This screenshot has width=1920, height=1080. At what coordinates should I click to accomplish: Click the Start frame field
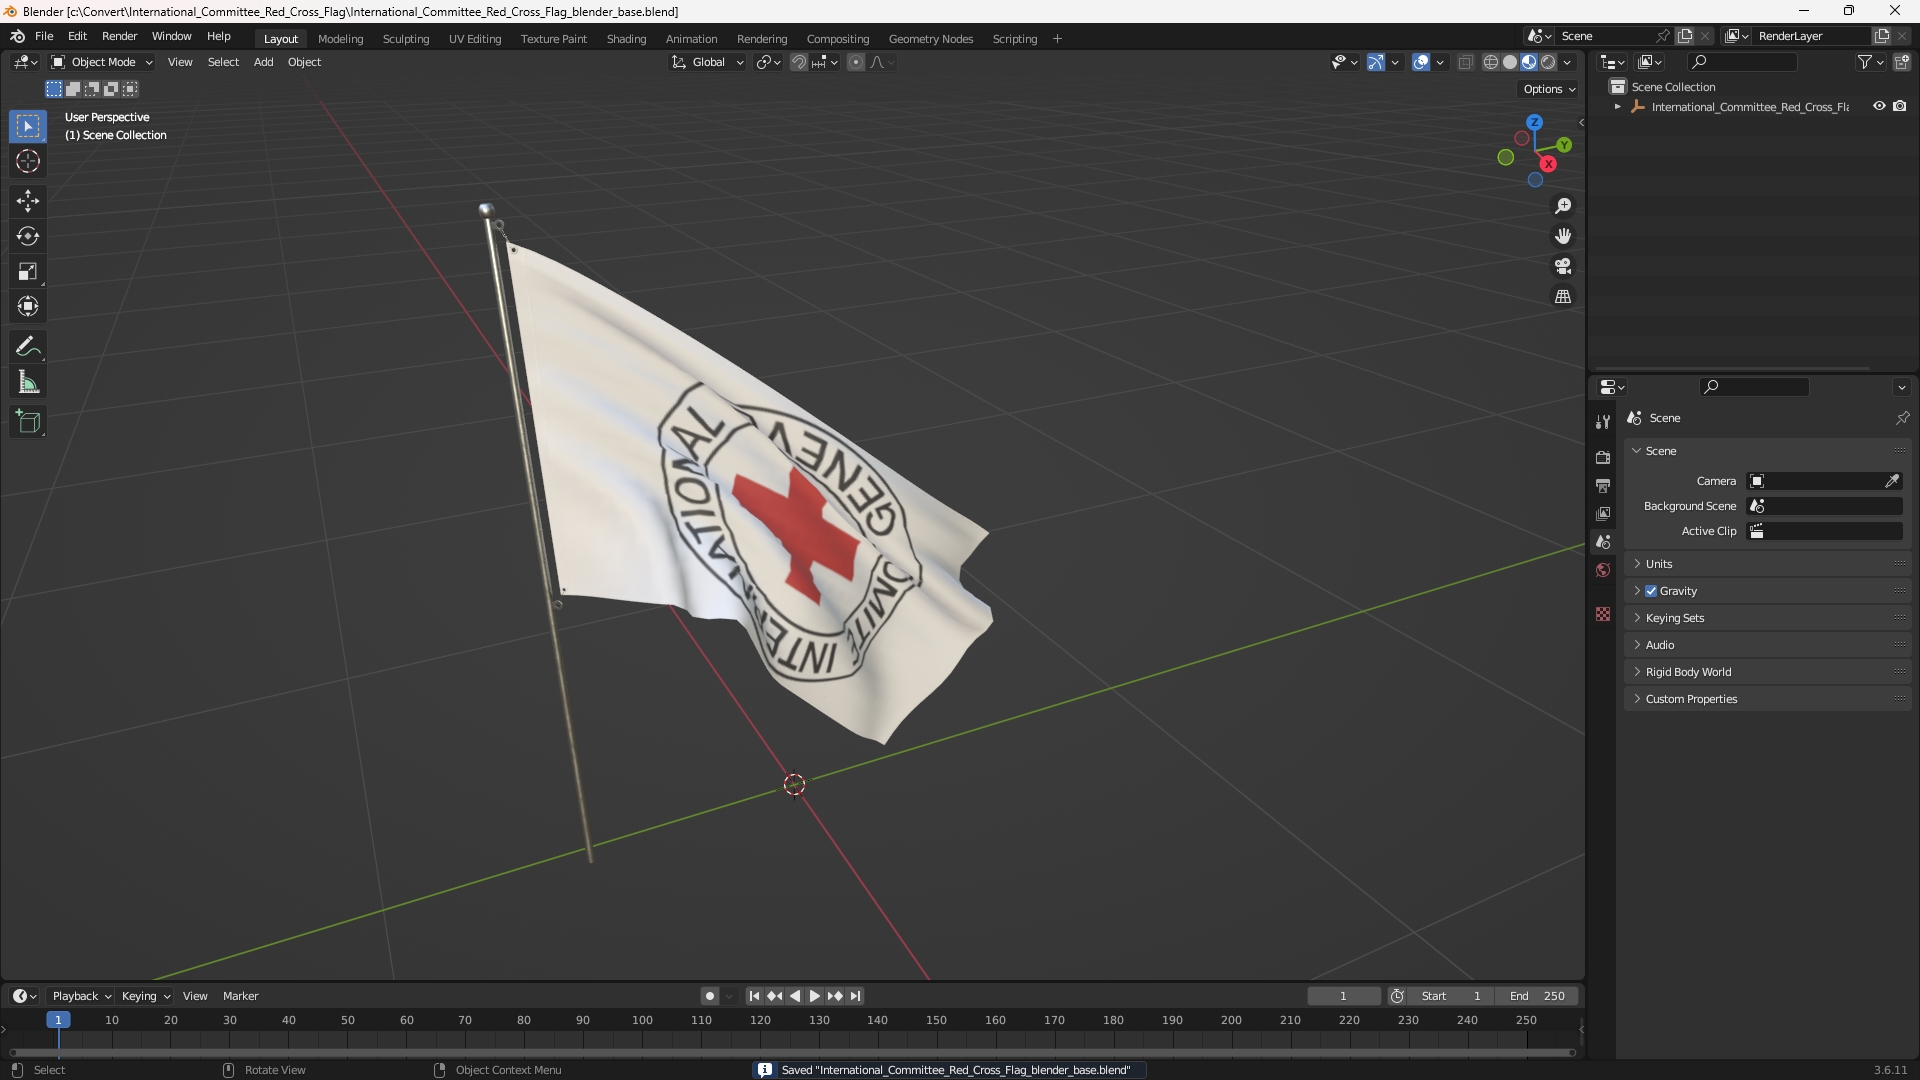(1451, 996)
